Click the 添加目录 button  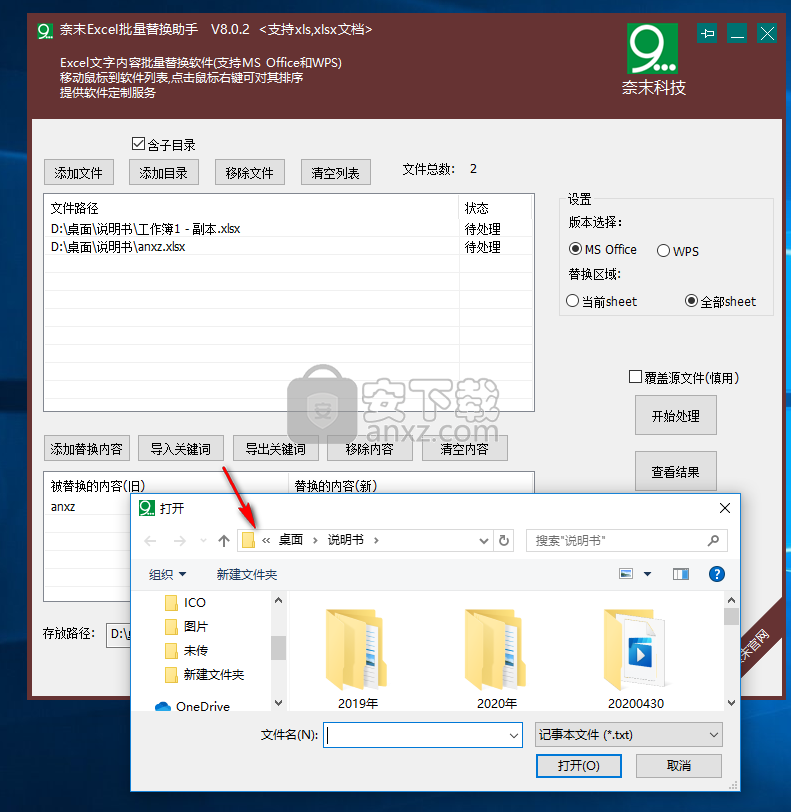(x=164, y=172)
